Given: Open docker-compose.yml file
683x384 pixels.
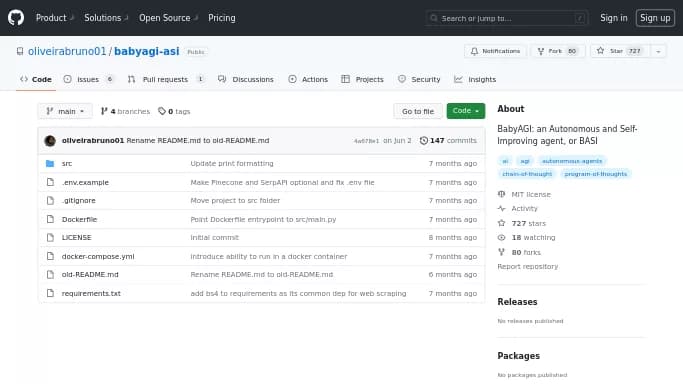Looking at the screenshot, I should point(98,256).
